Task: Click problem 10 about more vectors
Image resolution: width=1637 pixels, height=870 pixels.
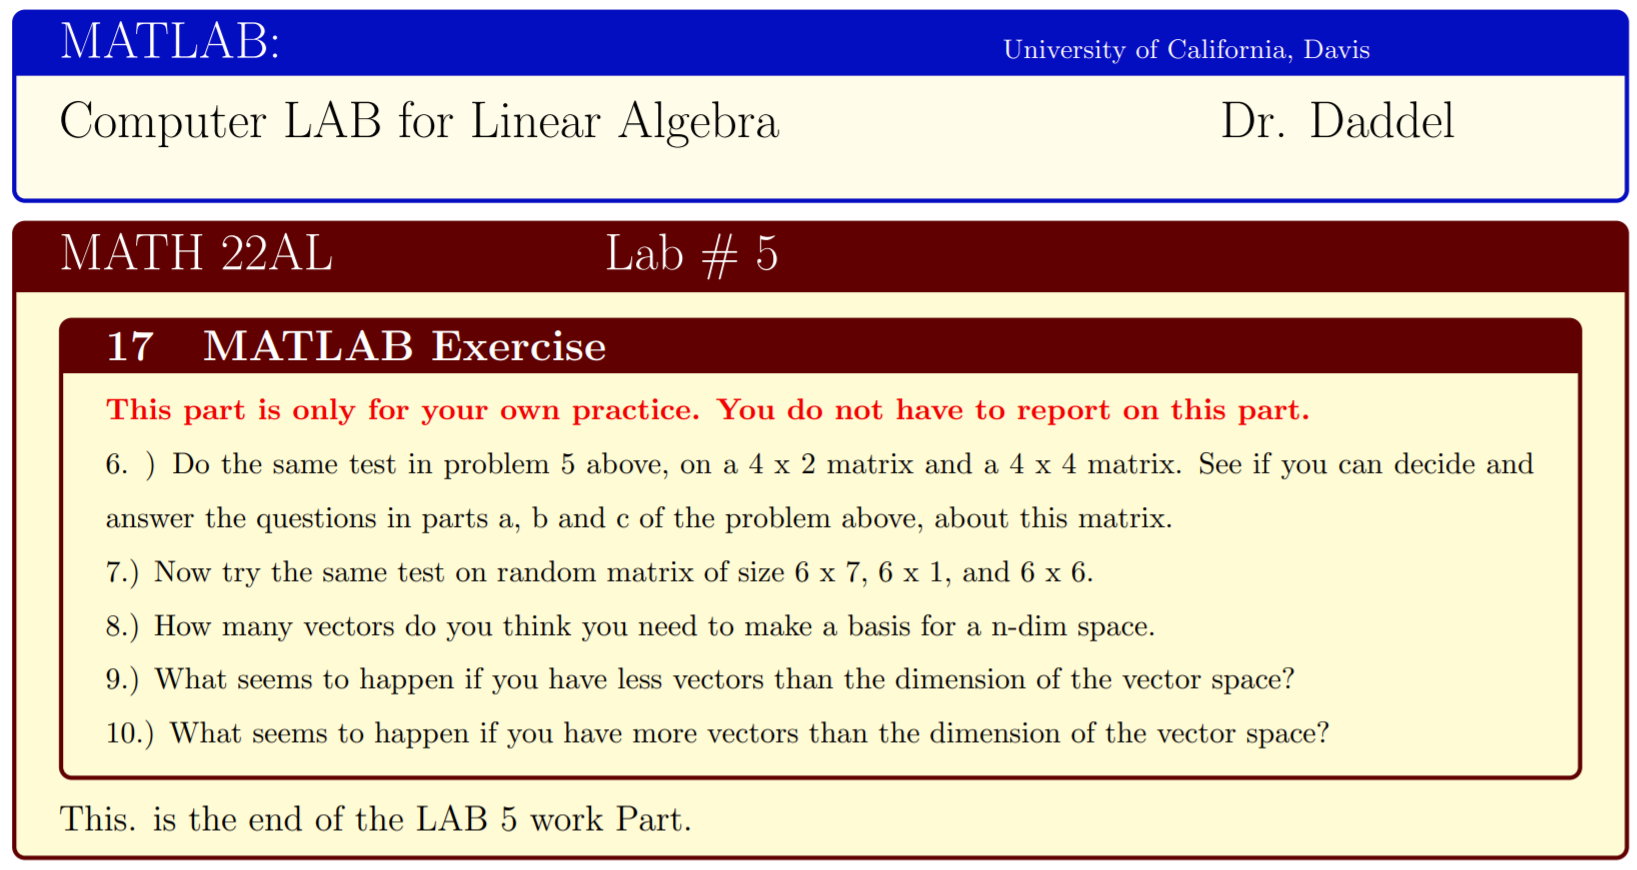Action: [717, 734]
